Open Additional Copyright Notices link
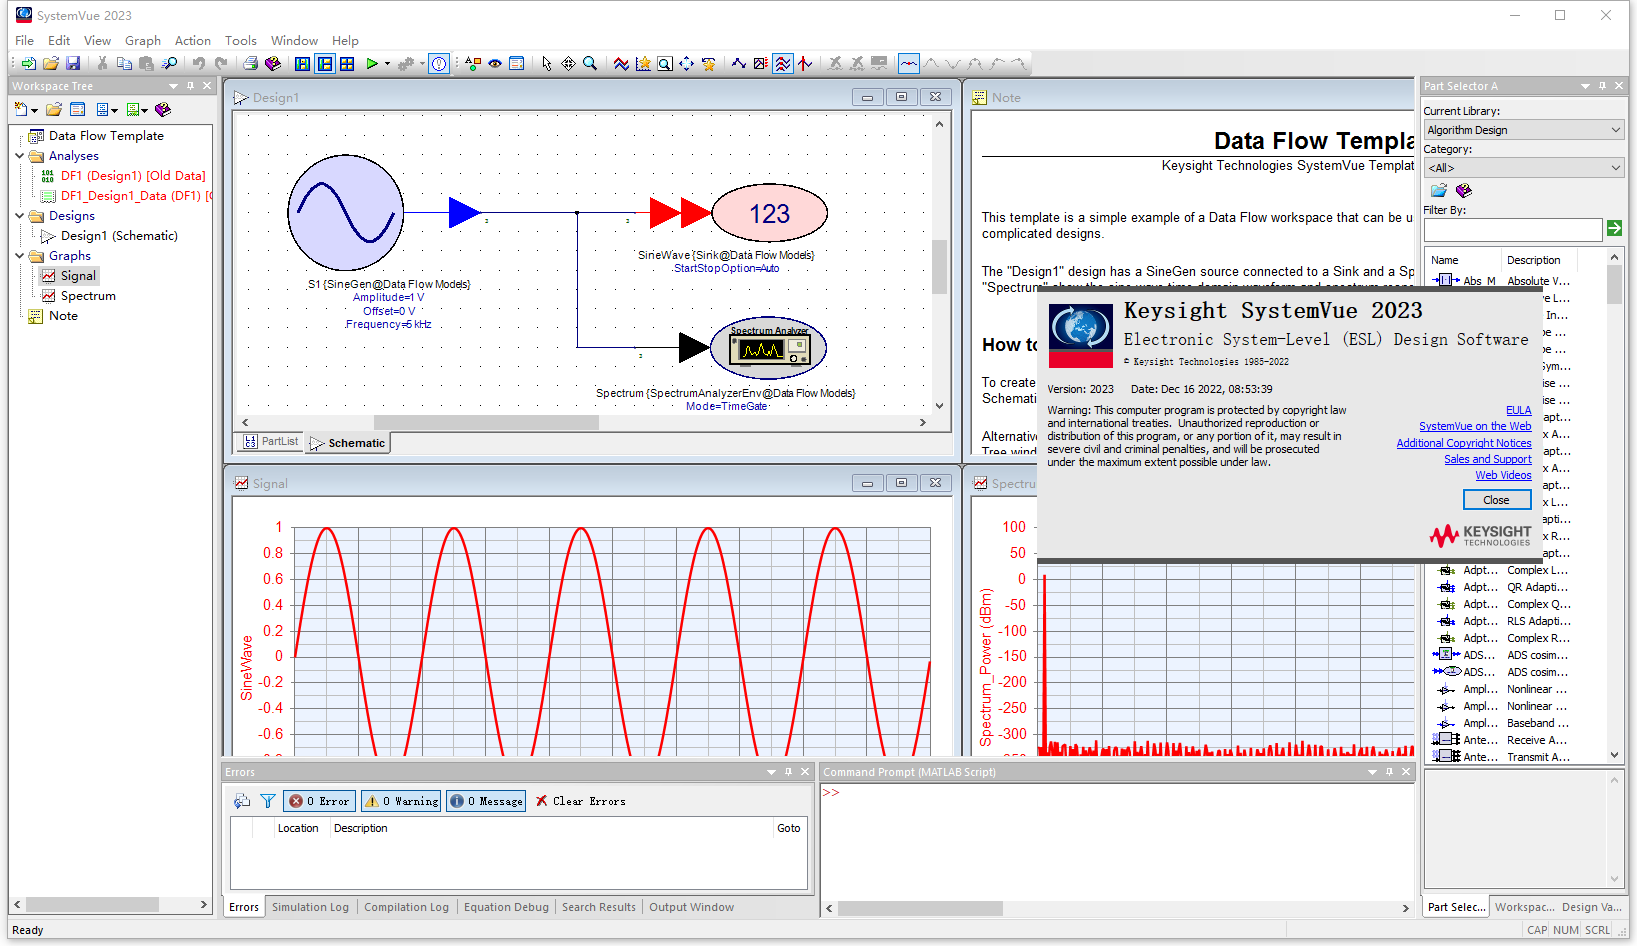The image size is (1637, 946). 1464,443
